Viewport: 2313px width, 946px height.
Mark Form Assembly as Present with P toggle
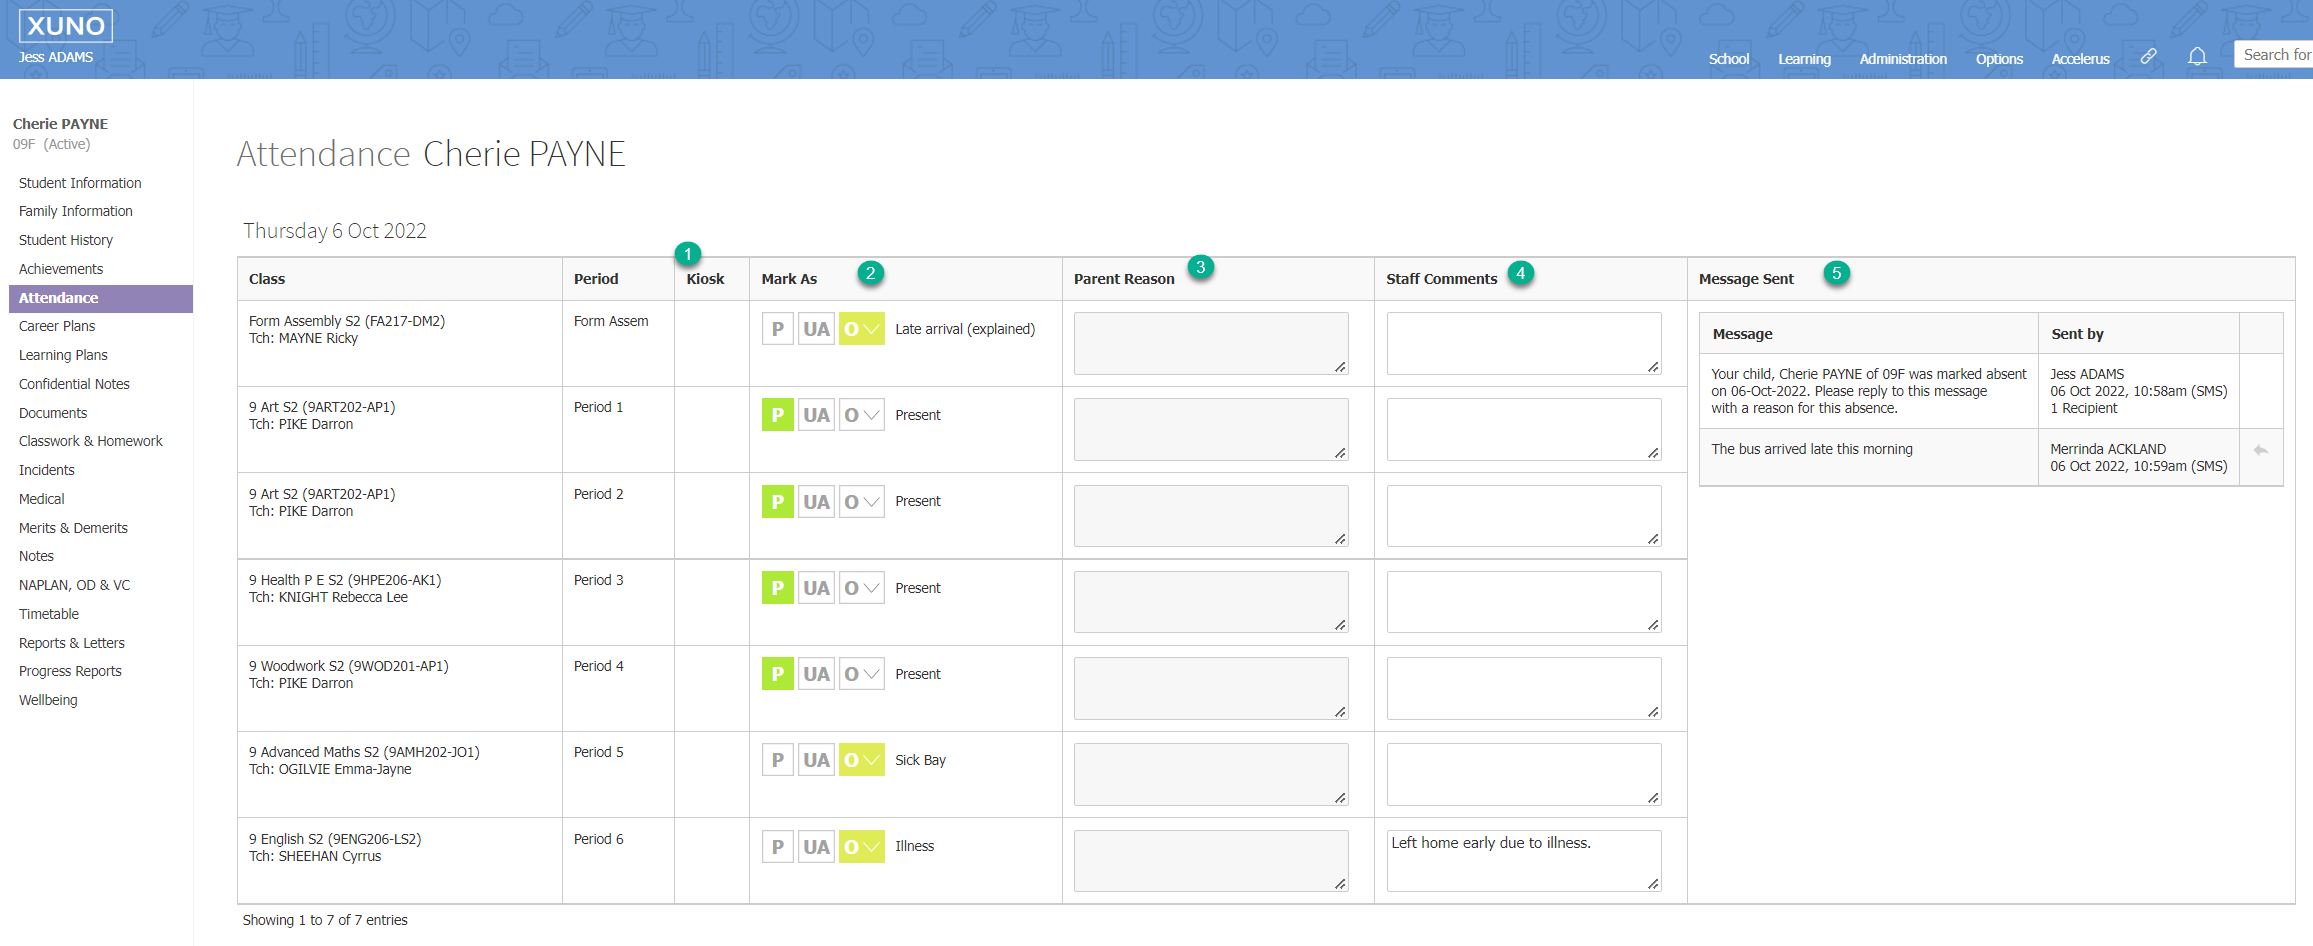coord(777,328)
